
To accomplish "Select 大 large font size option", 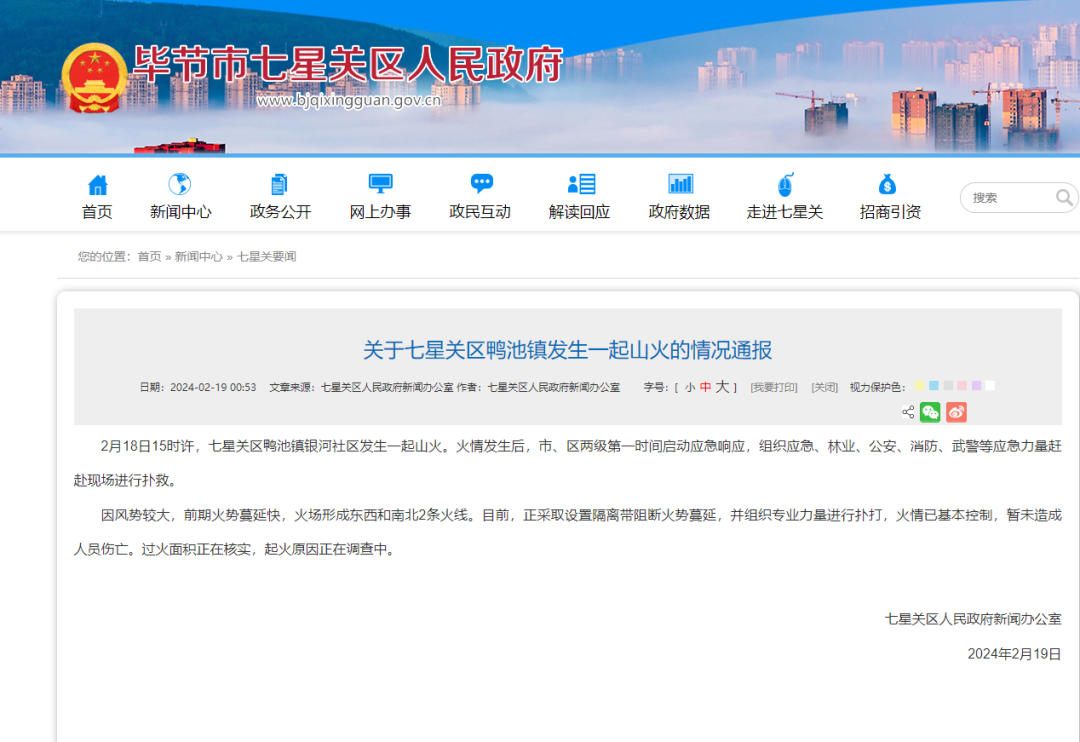I will coord(723,386).
